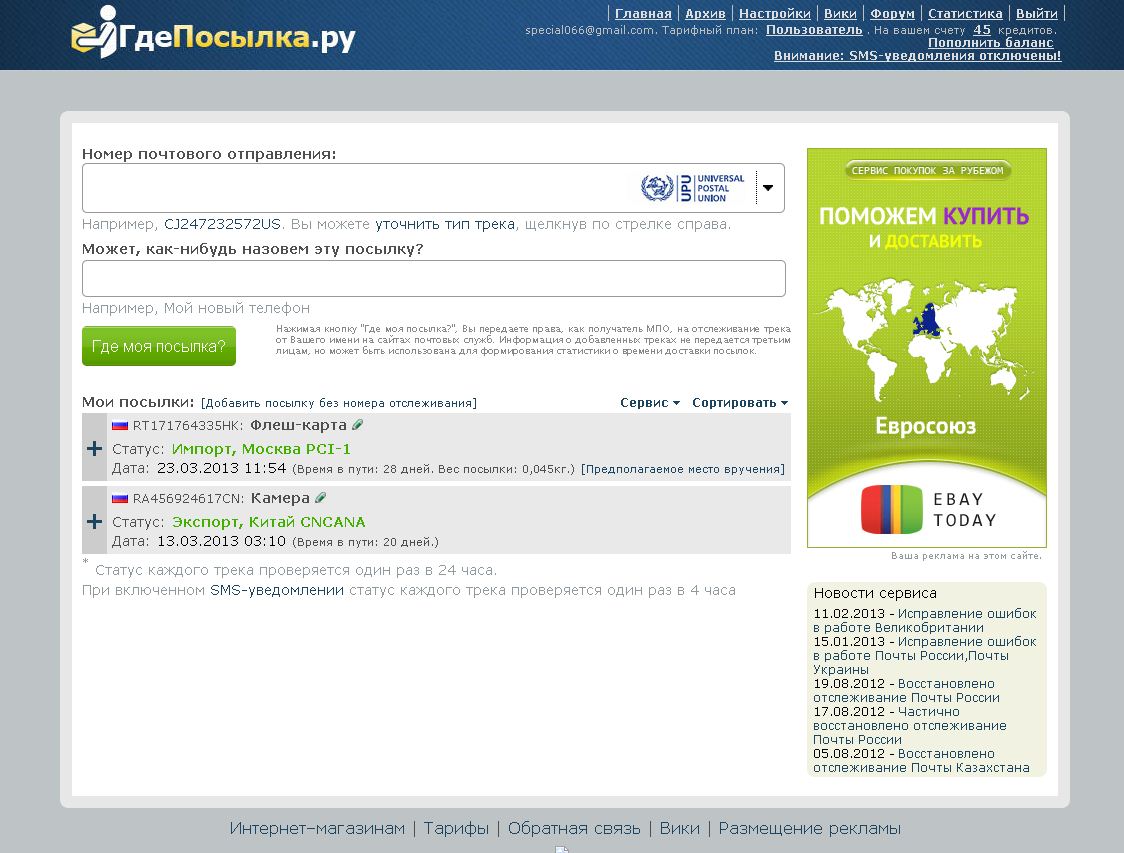Edit the Флеш-карта parcel name via pencil icon
1124x853 pixels.
358,424
